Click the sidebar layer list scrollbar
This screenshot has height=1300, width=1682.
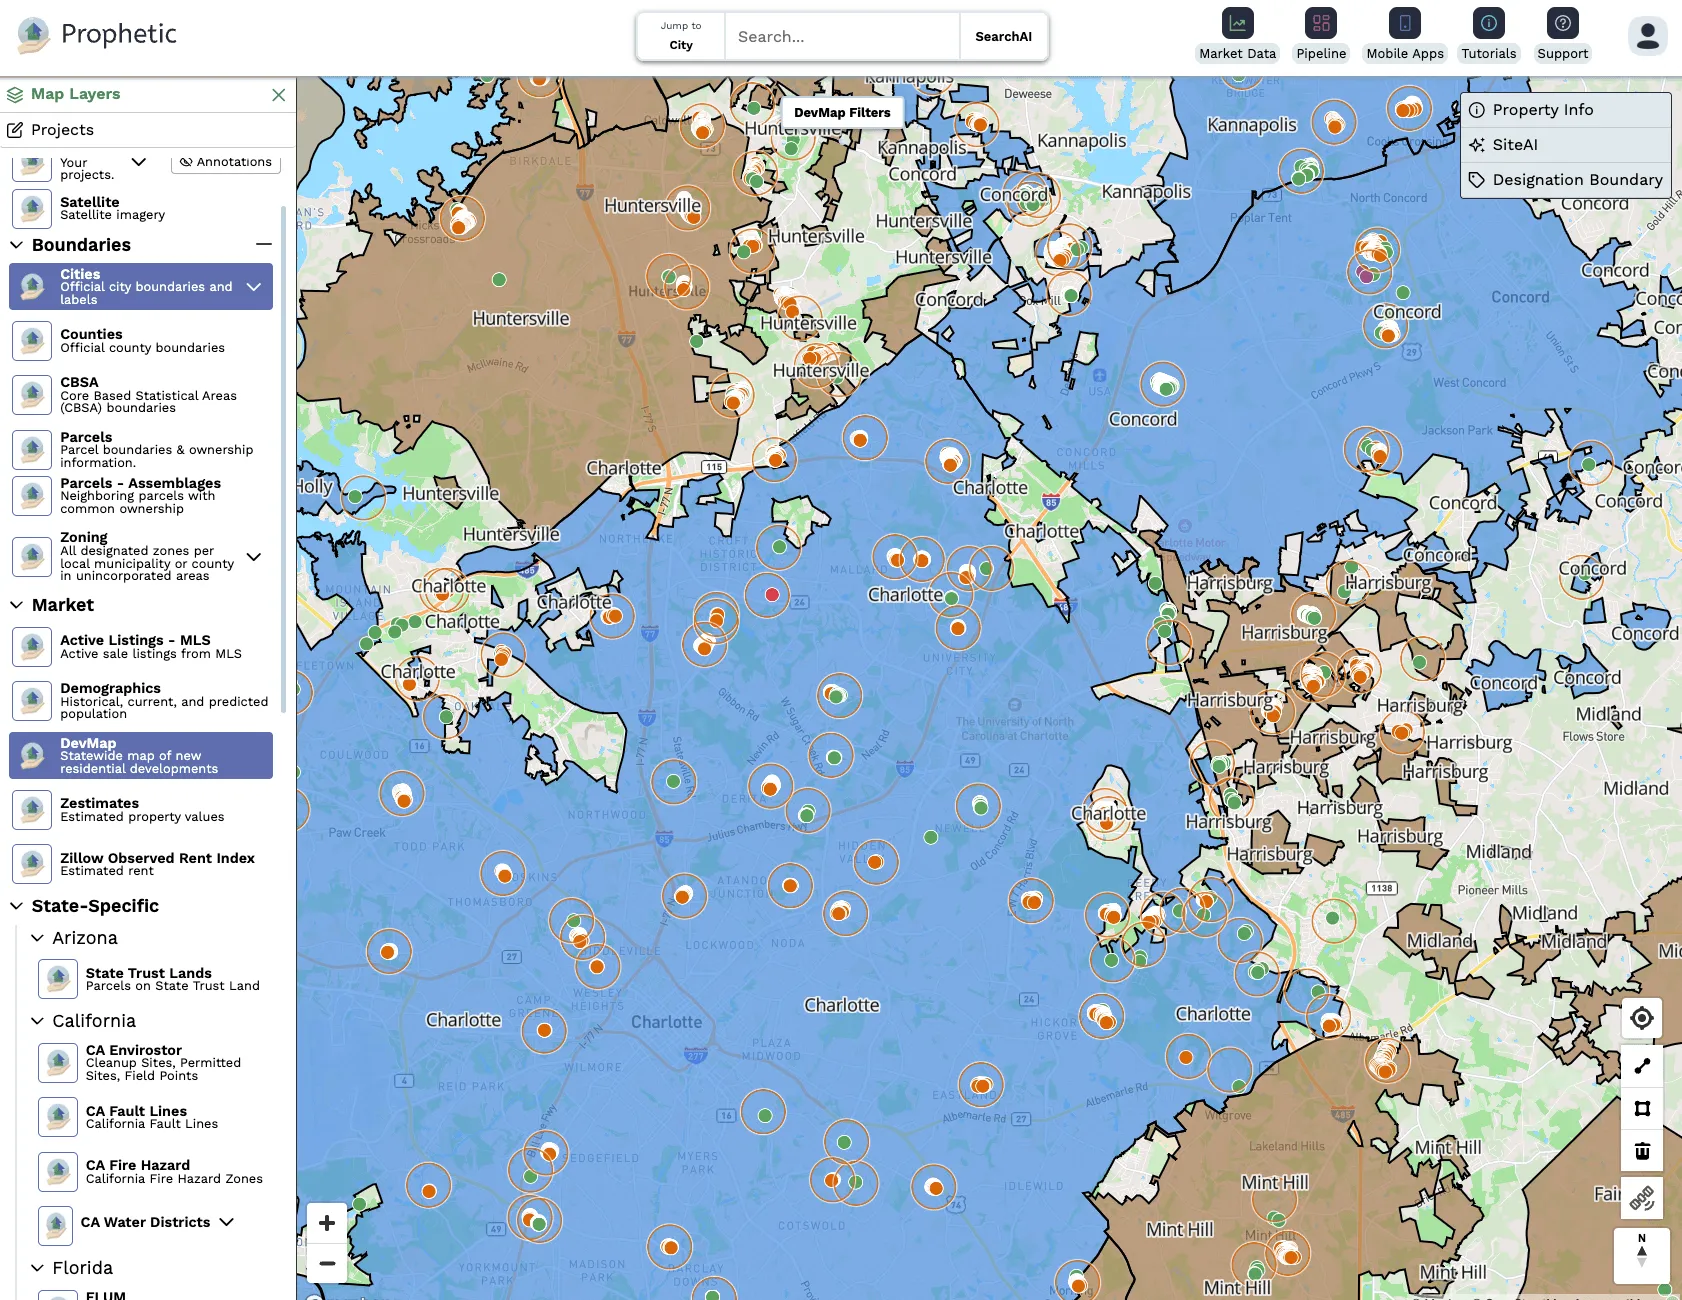pyautogui.click(x=284, y=458)
